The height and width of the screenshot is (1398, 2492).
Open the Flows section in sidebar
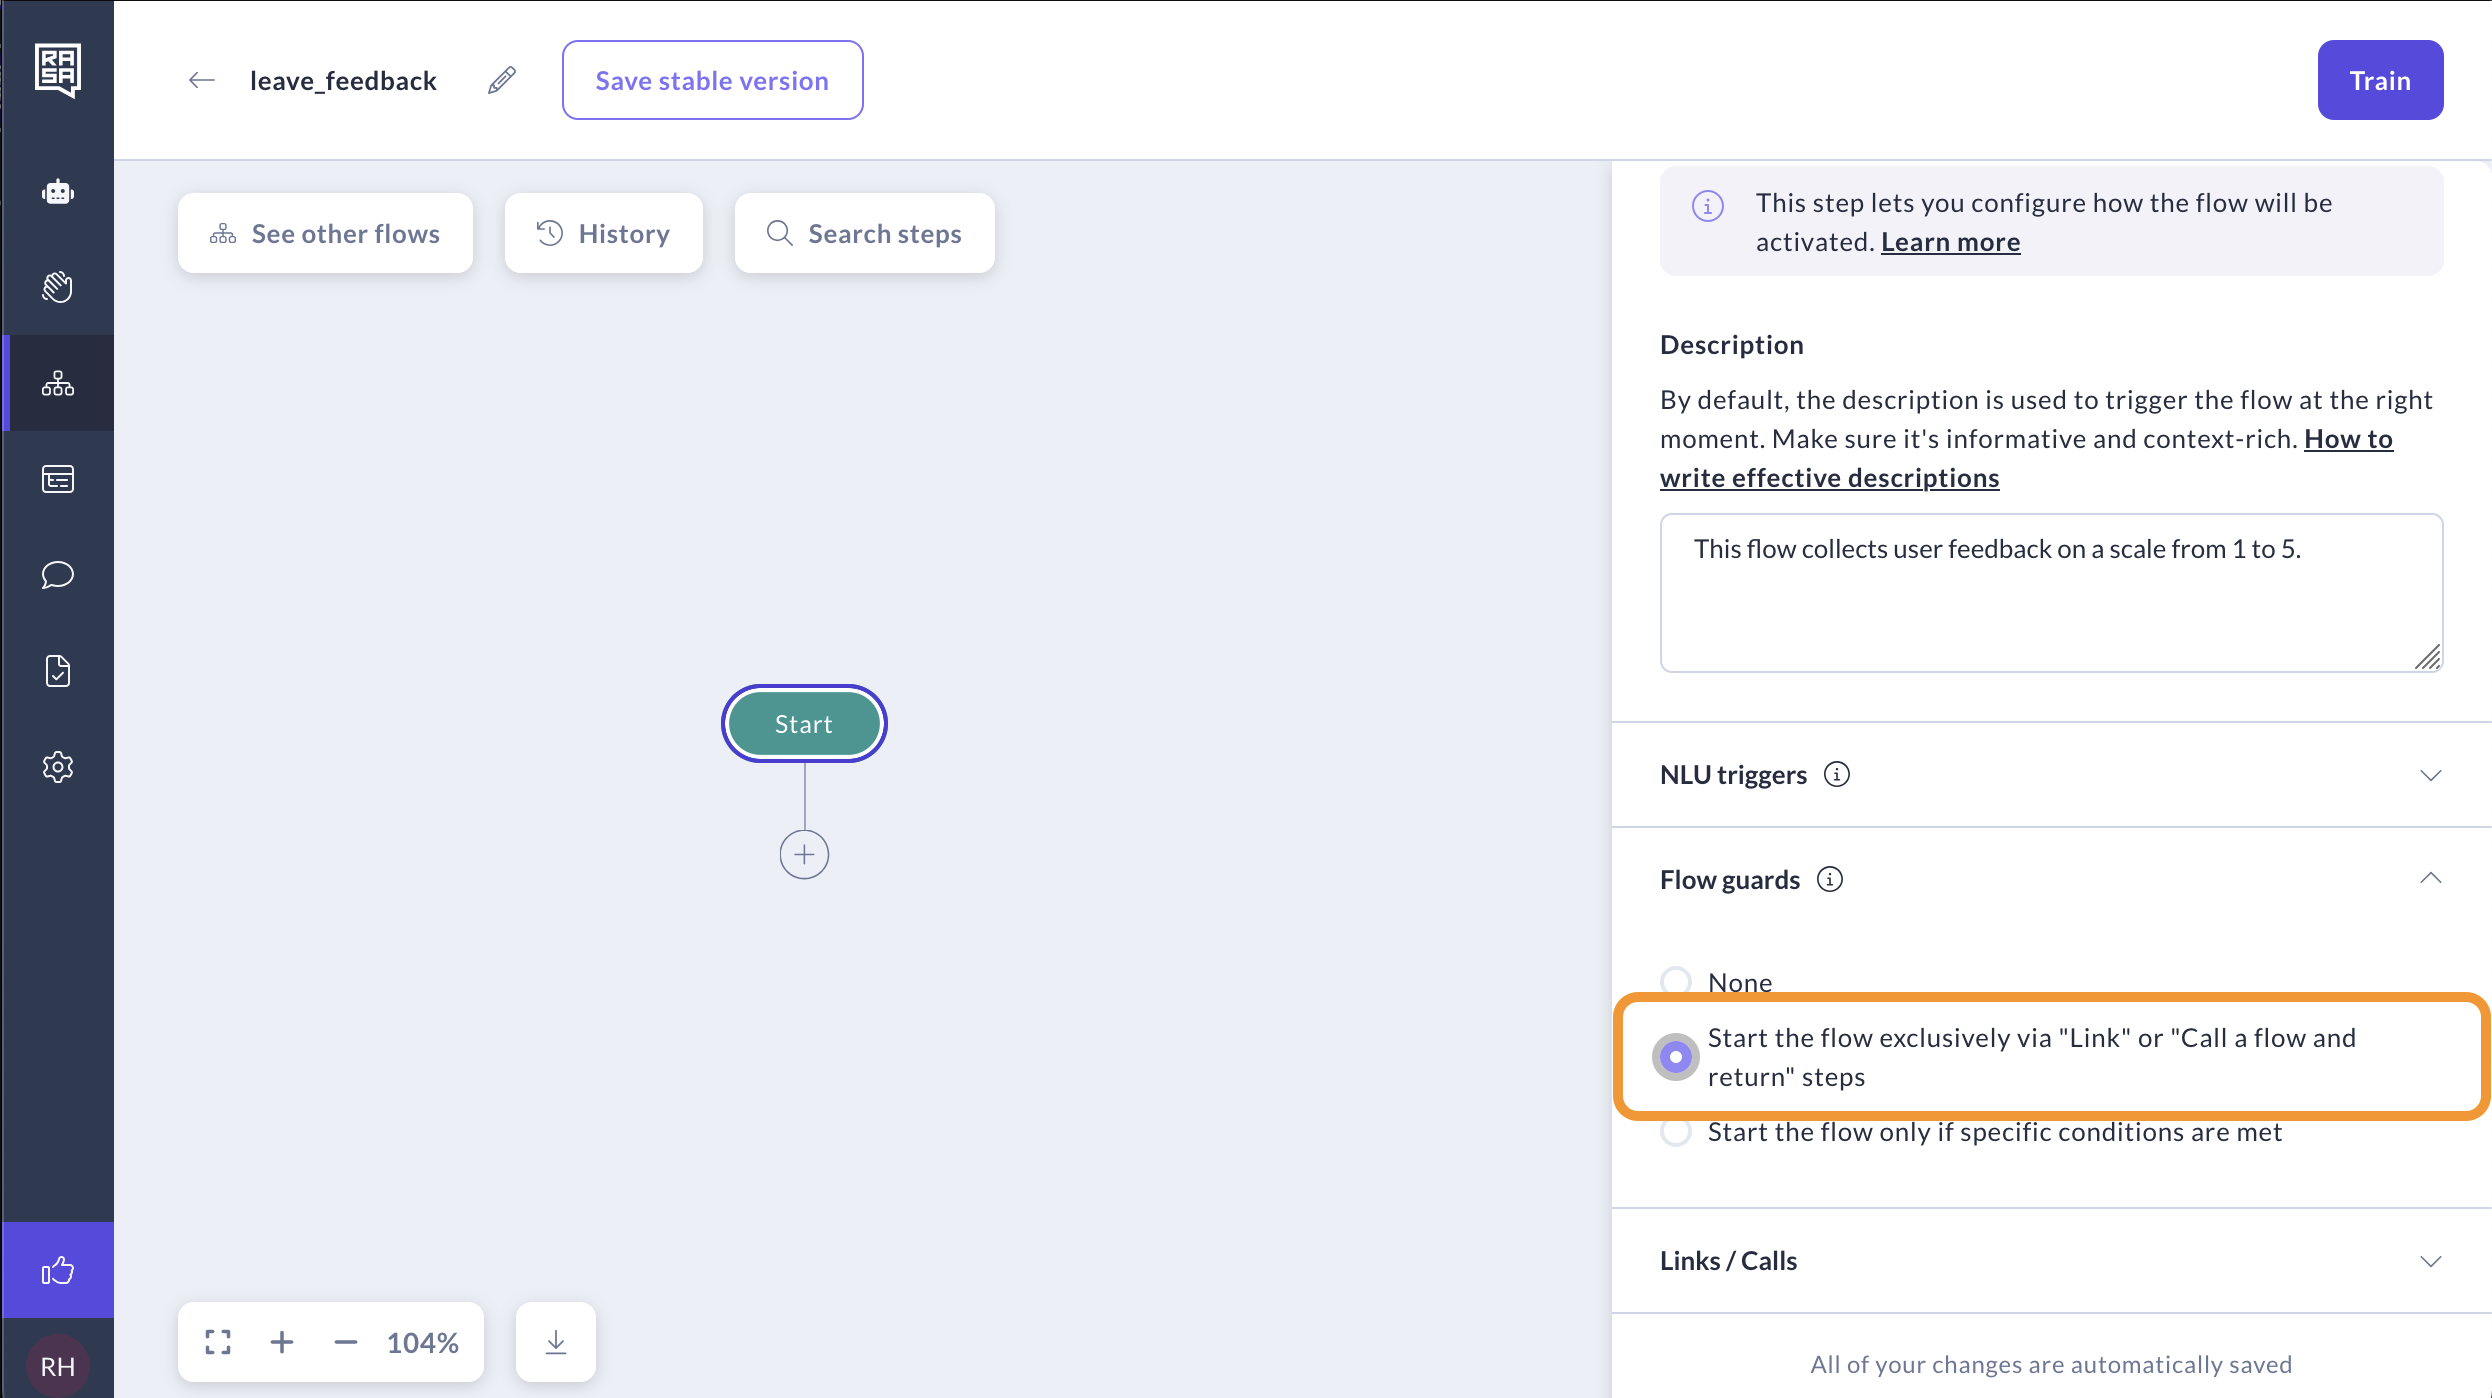coord(58,383)
